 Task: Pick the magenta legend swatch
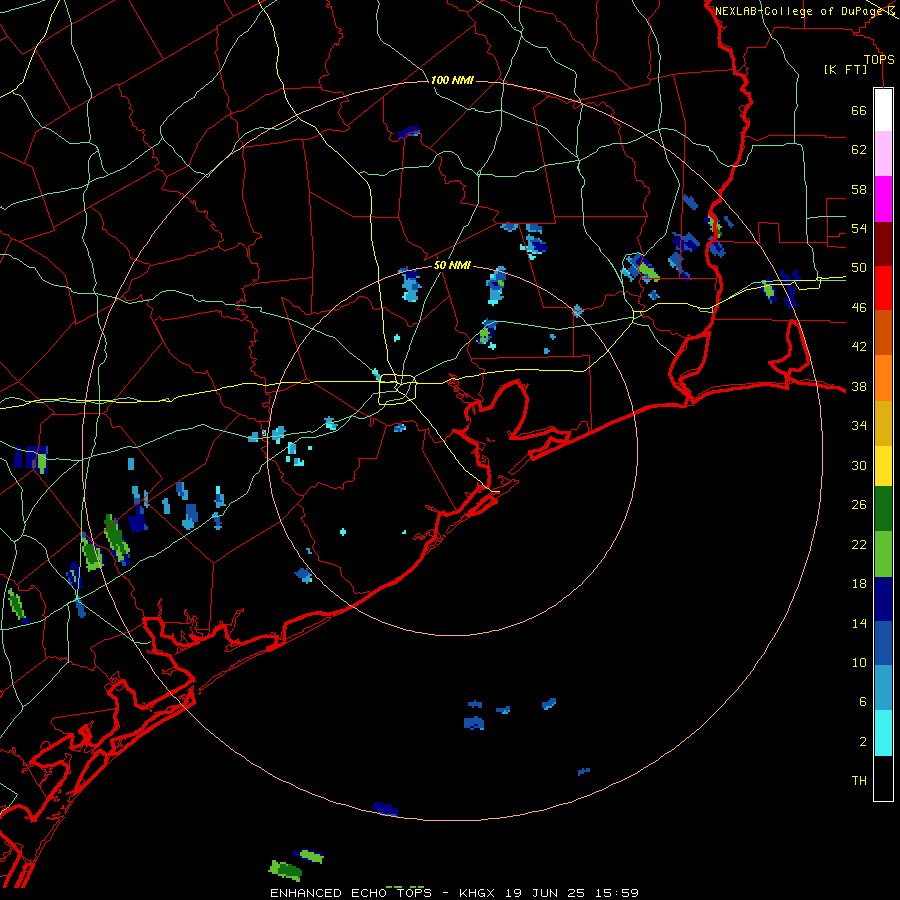883,199
